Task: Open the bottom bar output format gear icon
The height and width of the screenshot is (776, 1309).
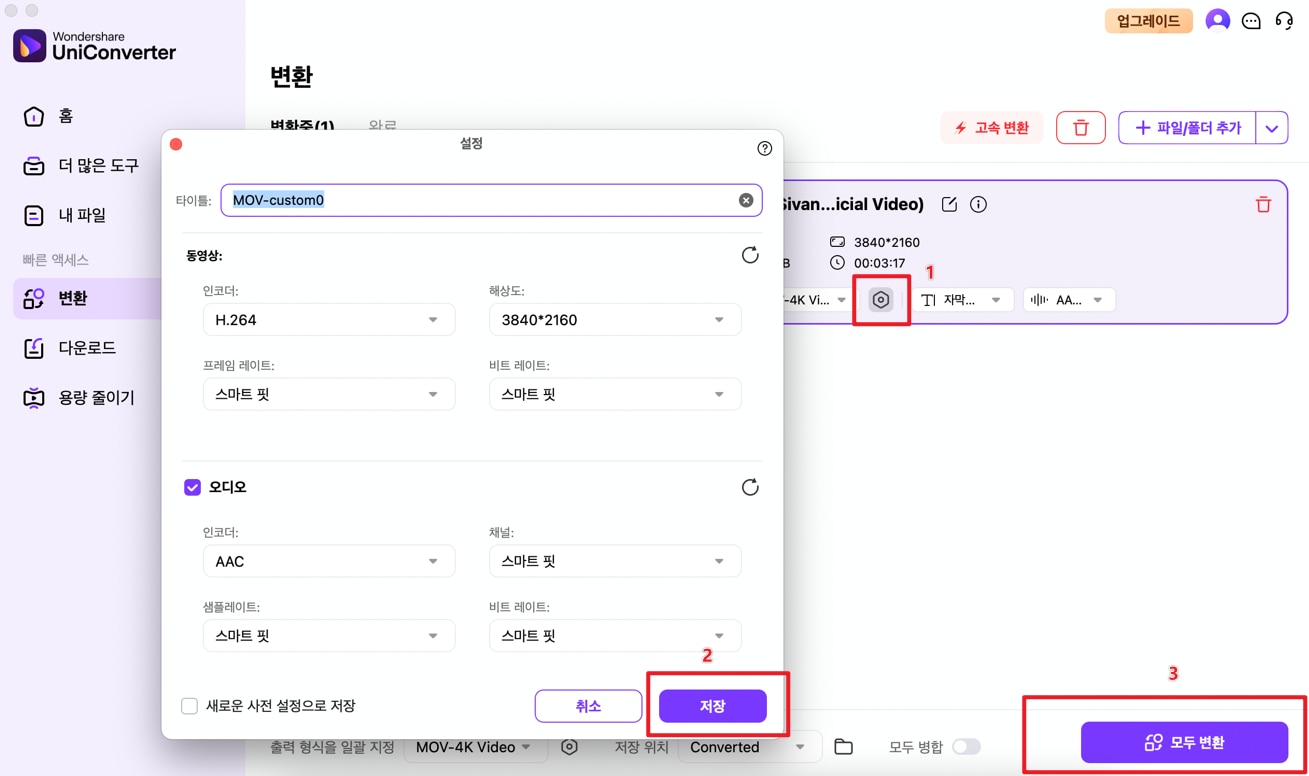Action: point(569,747)
